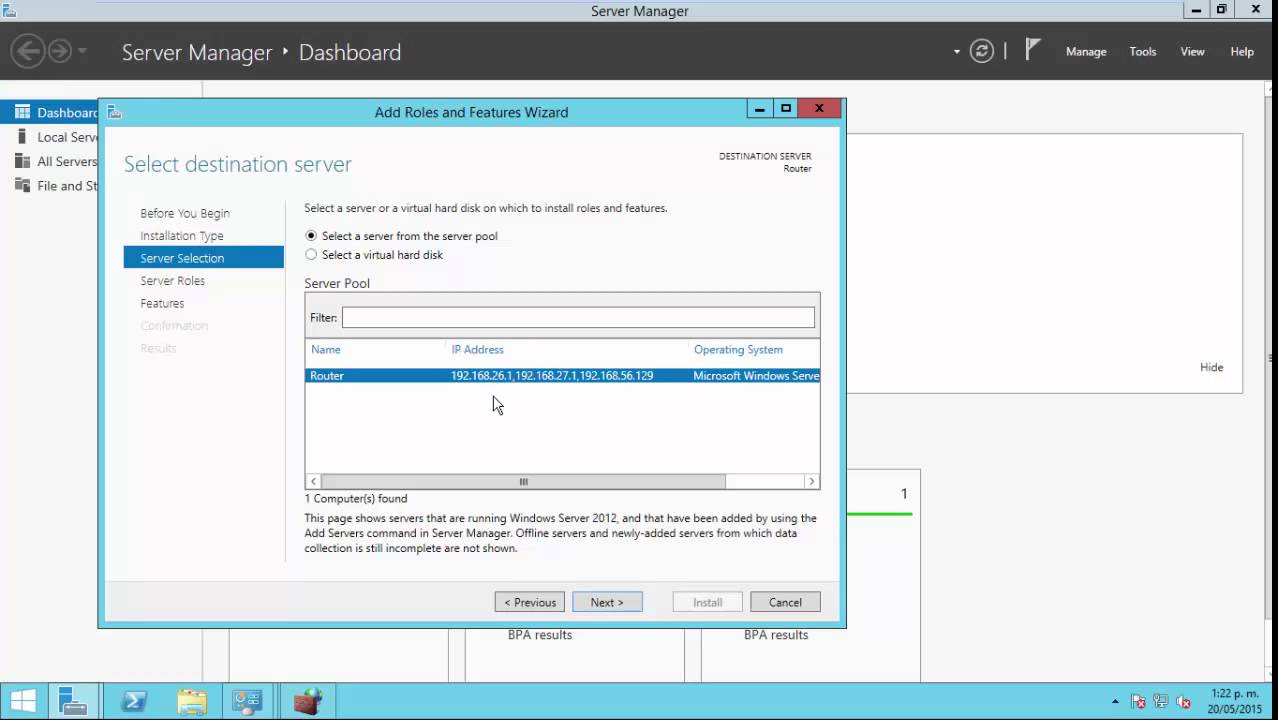Refresh the Server Manager dashboard
The height and width of the screenshot is (720, 1278).
coord(982,51)
